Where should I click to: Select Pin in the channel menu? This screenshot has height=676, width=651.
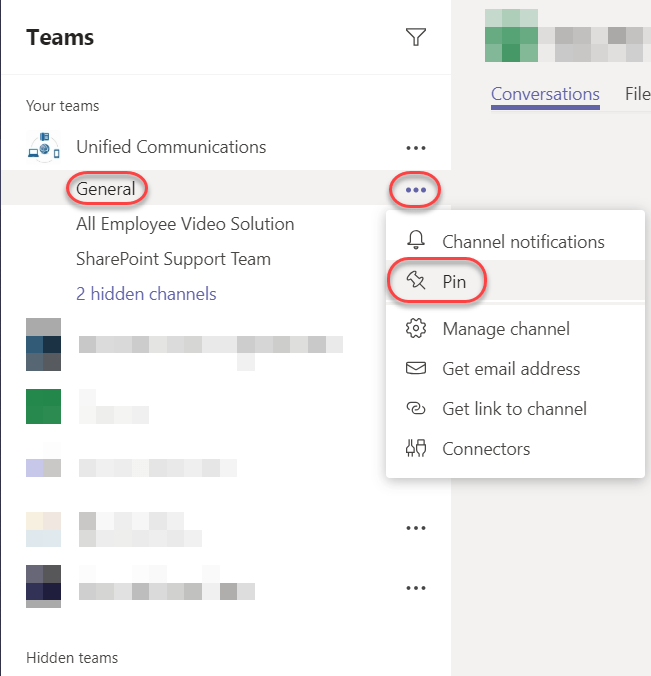[515, 281]
